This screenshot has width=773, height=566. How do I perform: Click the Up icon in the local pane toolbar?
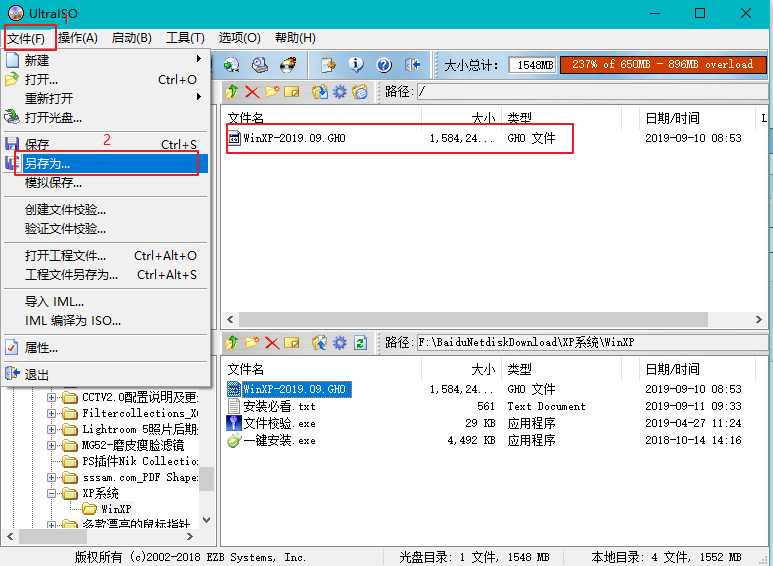(x=232, y=342)
